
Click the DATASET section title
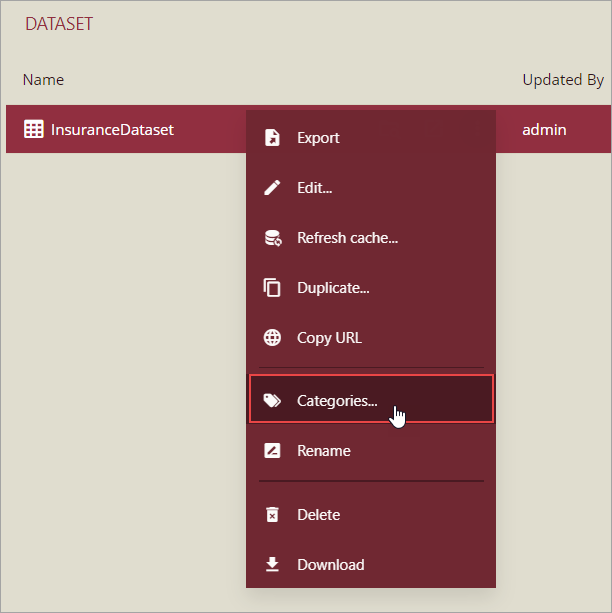pos(59,24)
